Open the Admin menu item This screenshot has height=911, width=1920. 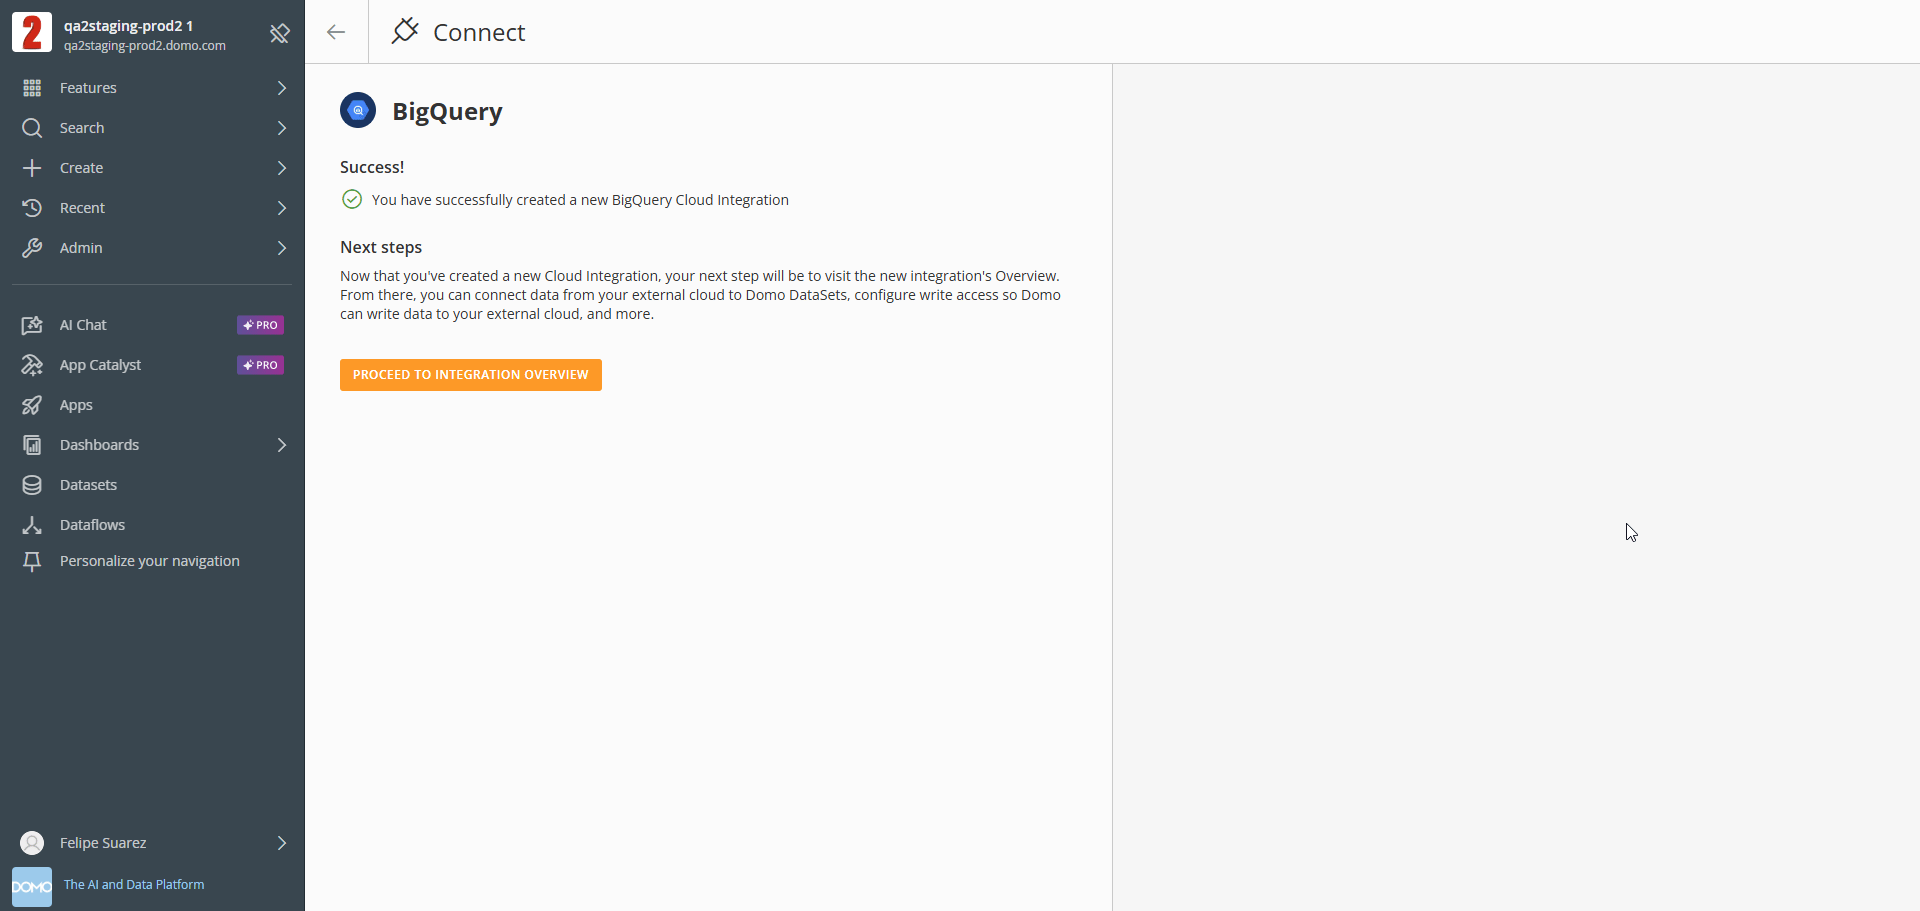point(152,248)
